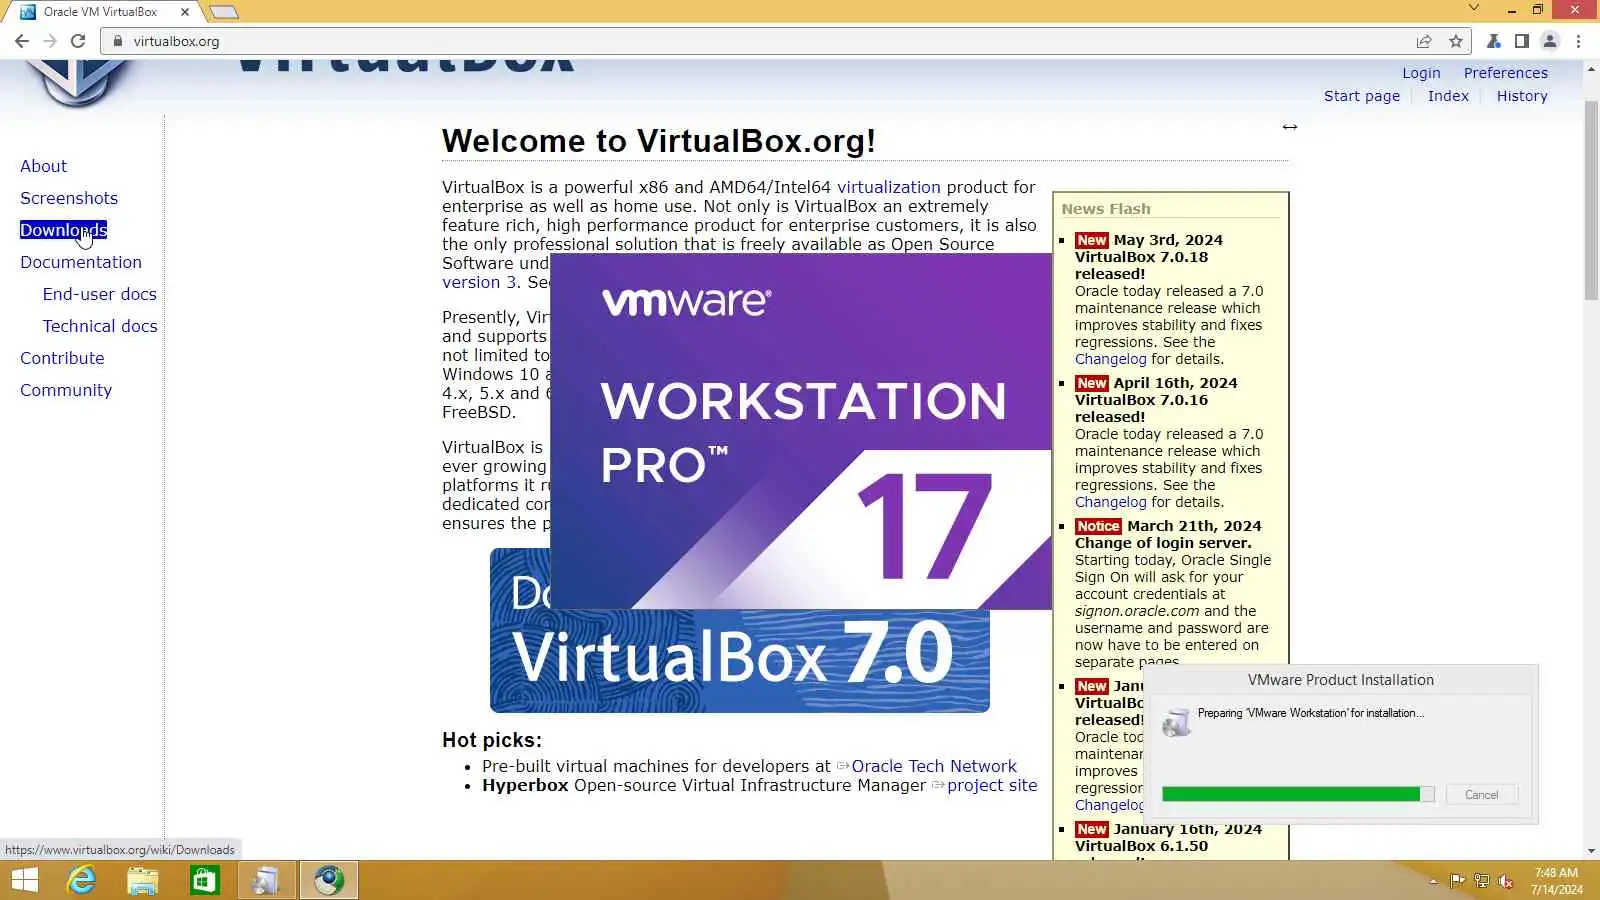Click the Action Center flag tray icon

[x=1457, y=881]
